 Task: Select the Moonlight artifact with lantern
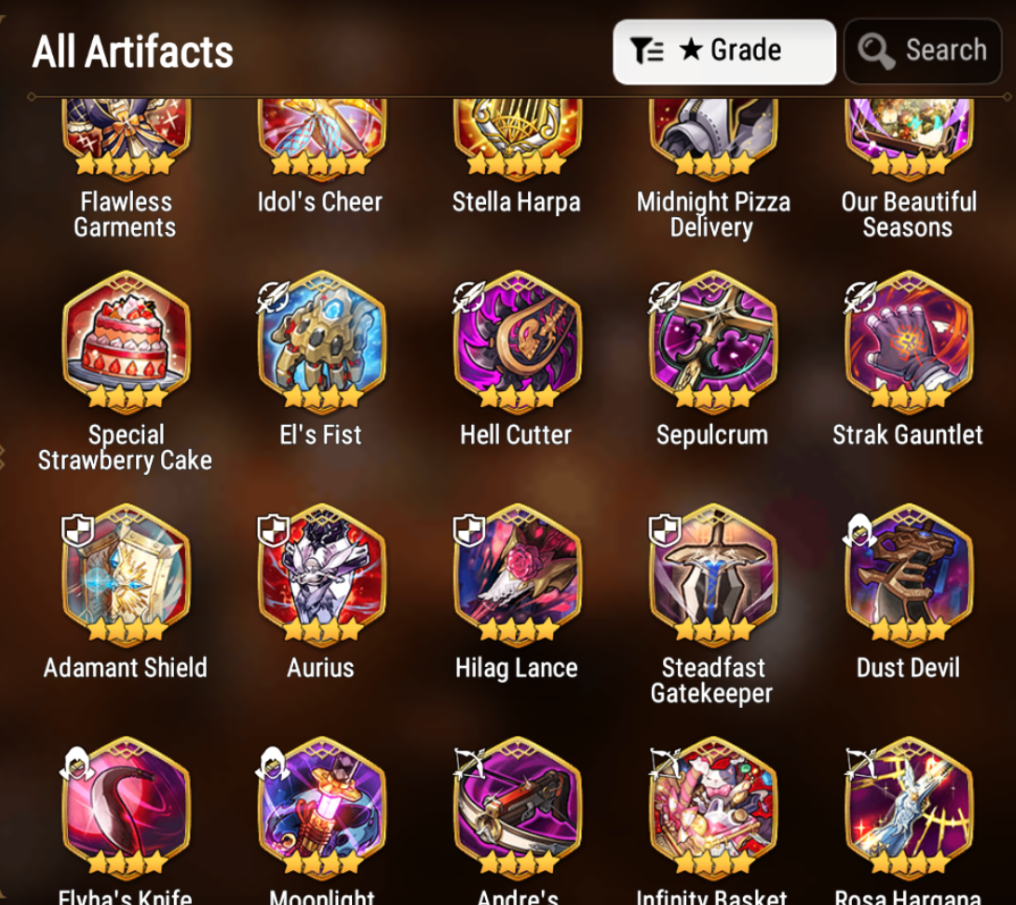(x=322, y=808)
